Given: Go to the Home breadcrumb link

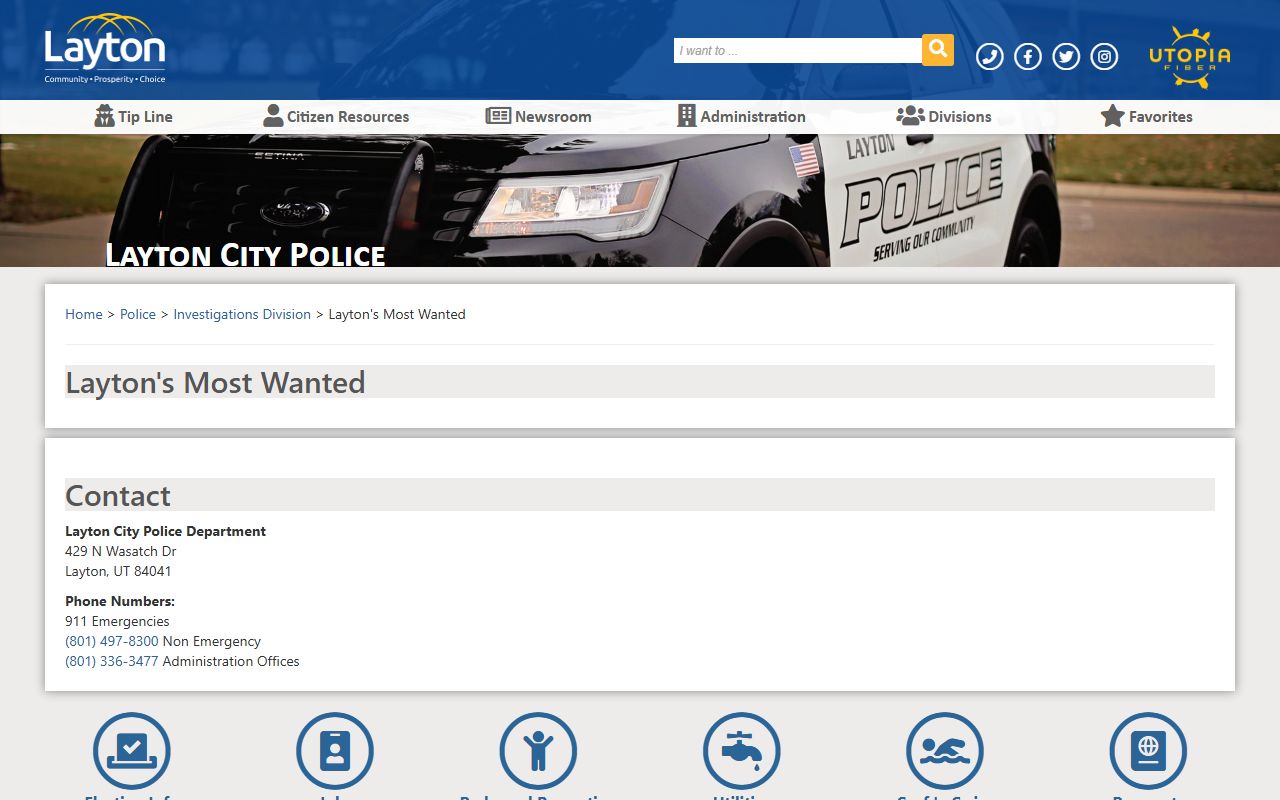Looking at the screenshot, I should click(x=84, y=314).
